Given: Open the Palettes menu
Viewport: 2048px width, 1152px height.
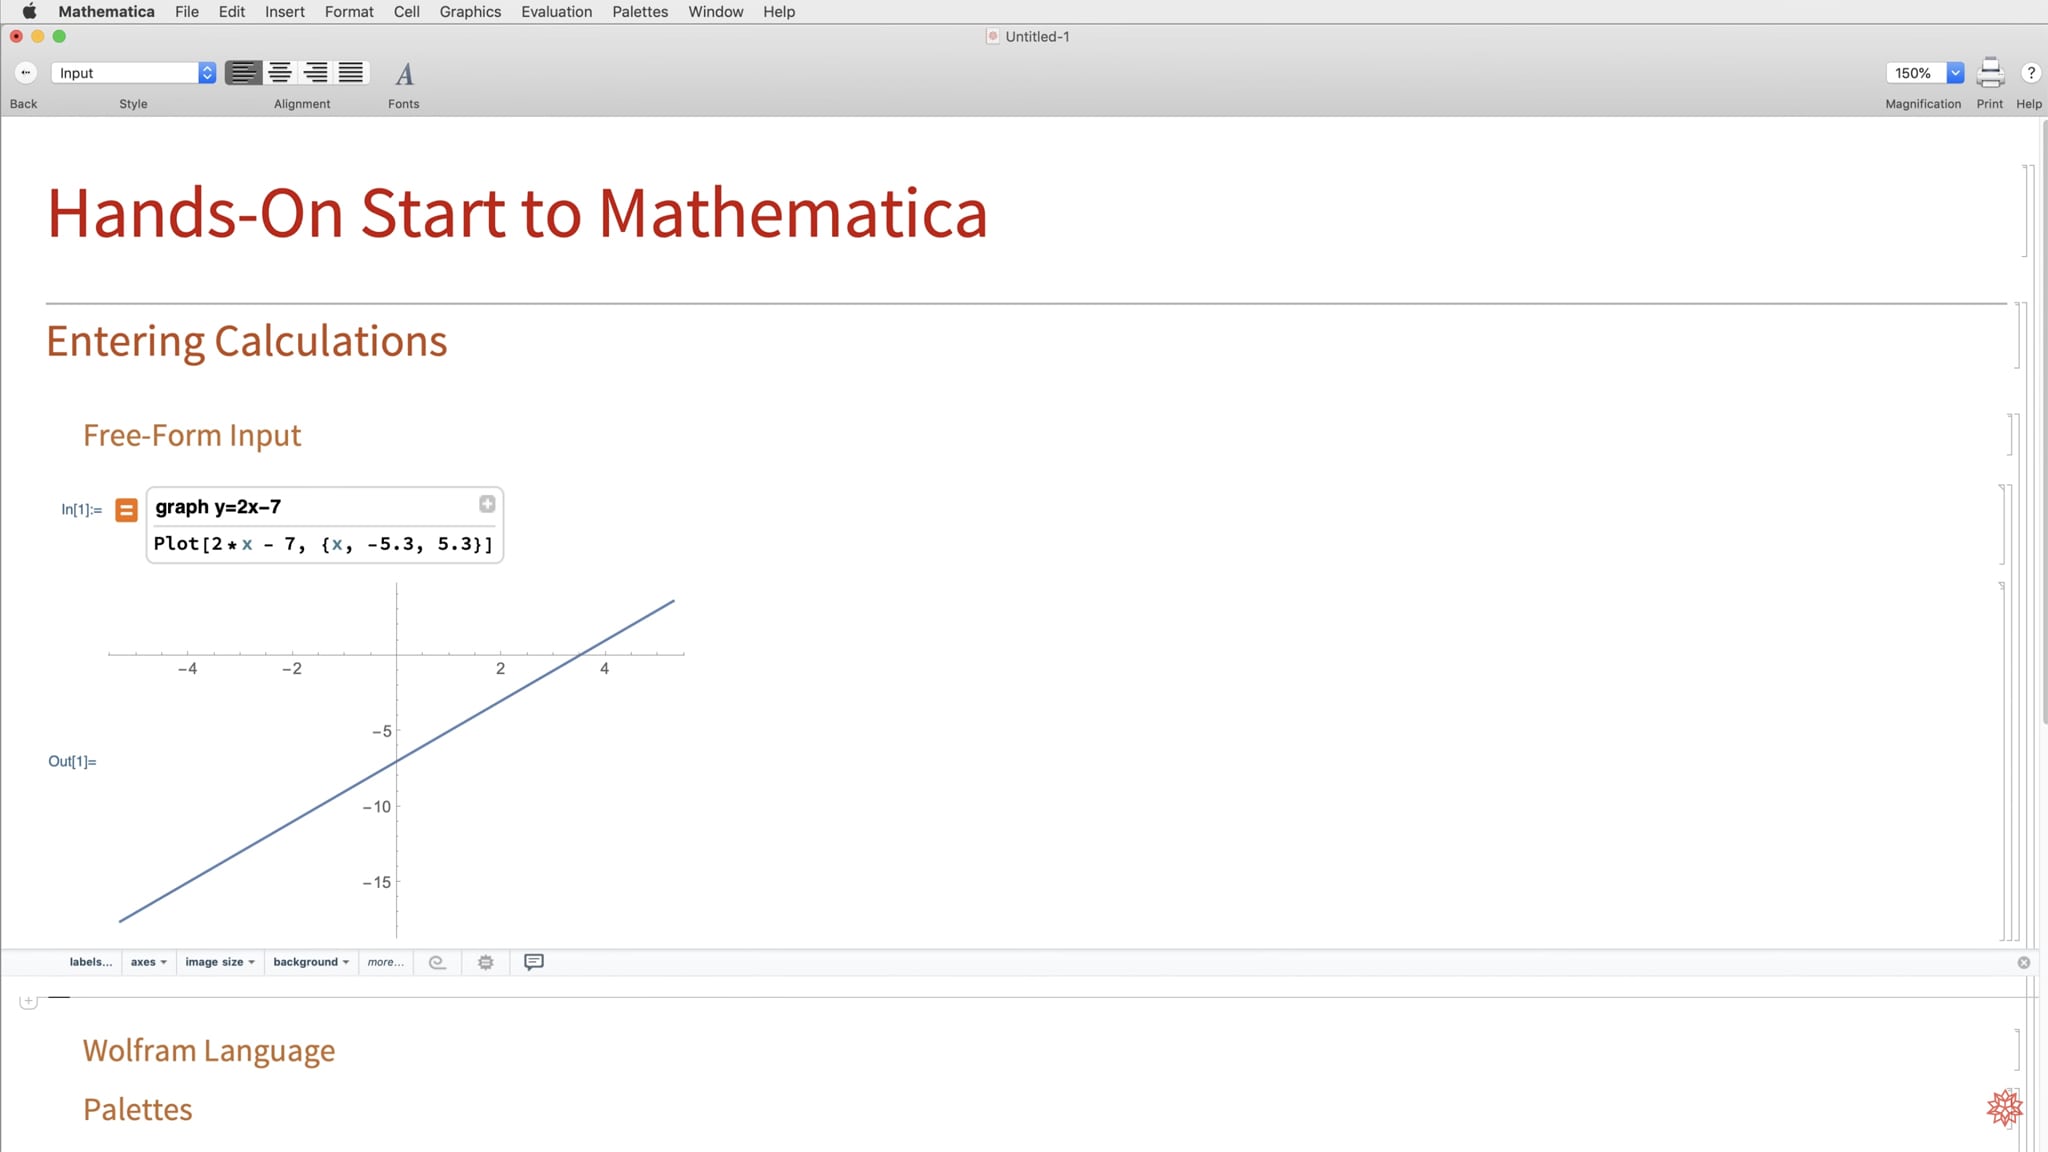Looking at the screenshot, I should click(639, 11).
